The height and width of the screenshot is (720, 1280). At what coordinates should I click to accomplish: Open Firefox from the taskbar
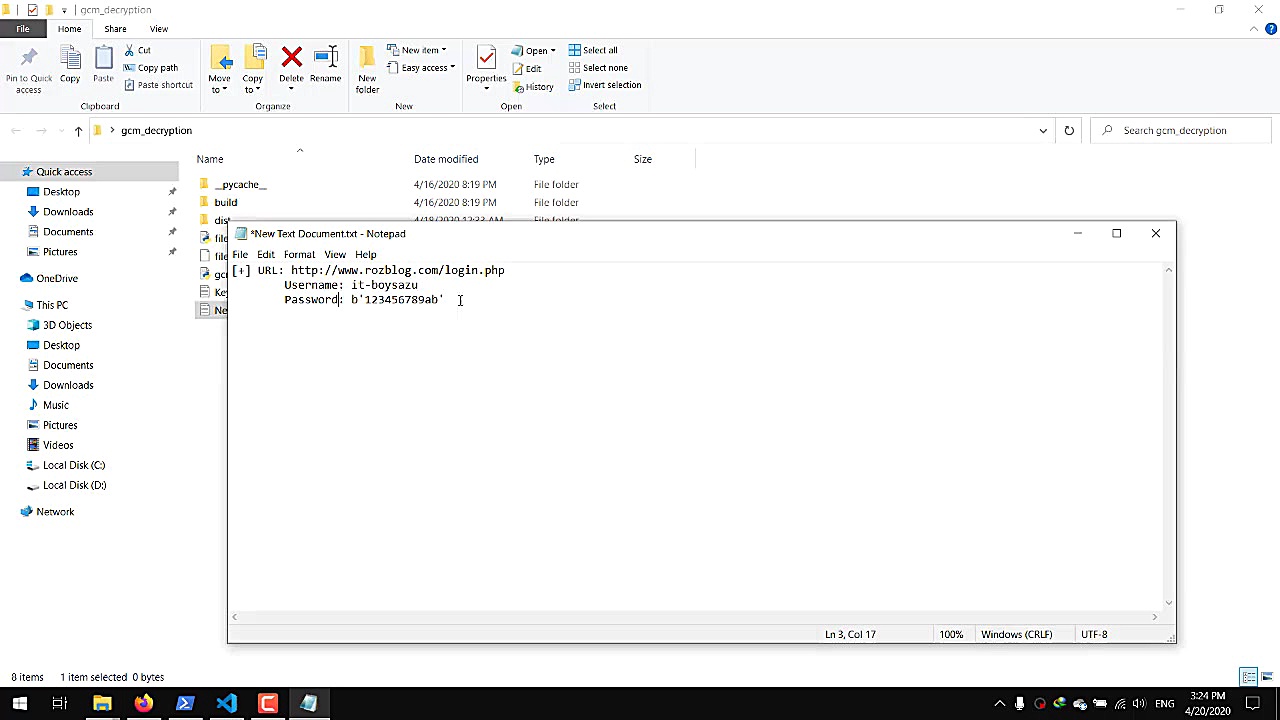click(144, 704)
